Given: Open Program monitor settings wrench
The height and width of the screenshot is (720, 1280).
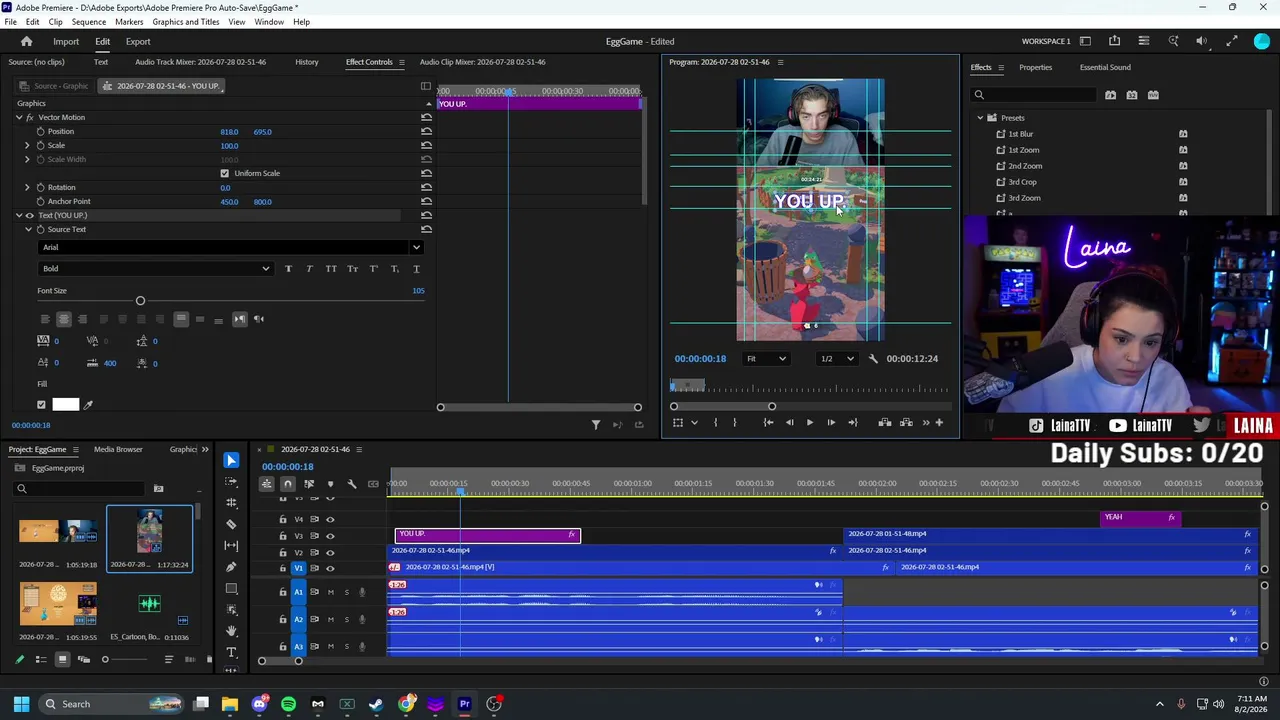Looking at the screenshot, I should (x=873, y=358).
